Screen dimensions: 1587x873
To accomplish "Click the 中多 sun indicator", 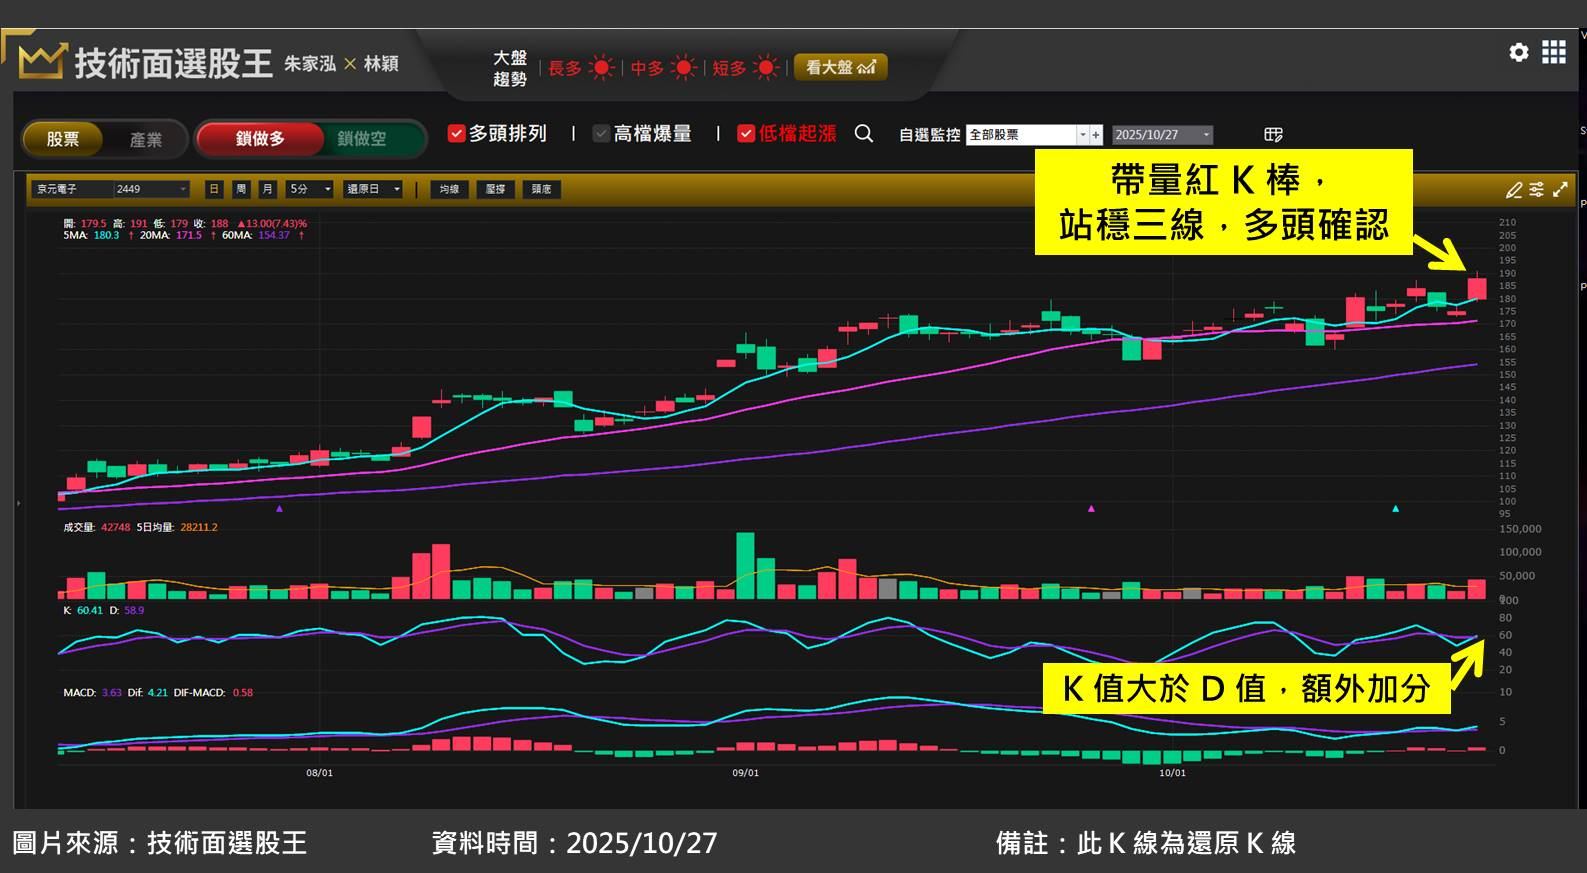I will pos(683,68).
